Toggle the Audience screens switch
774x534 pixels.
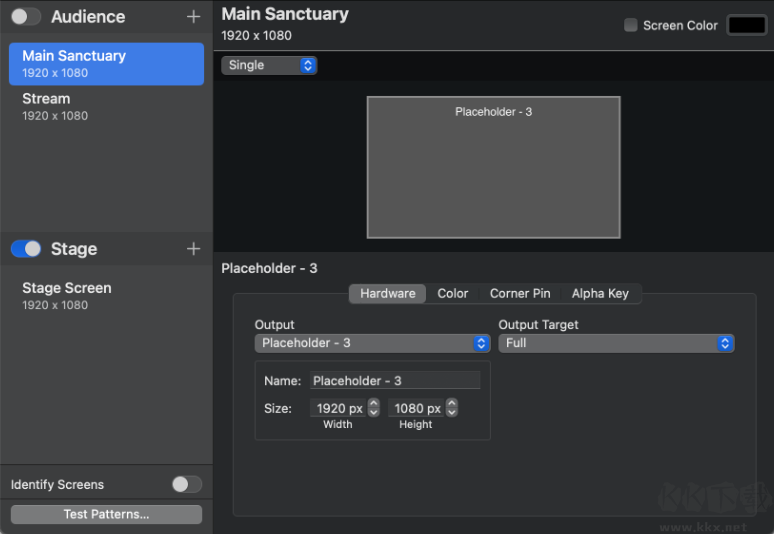[x=26, y=17]
